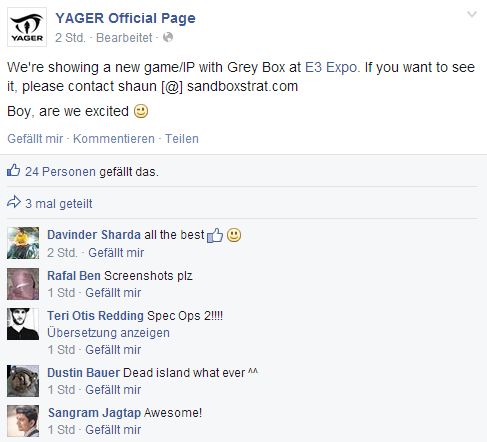Like Dustin Bauer's comment
Viewport: 487px width, 442px height.
pyautogui.click(x=113, y=390)
